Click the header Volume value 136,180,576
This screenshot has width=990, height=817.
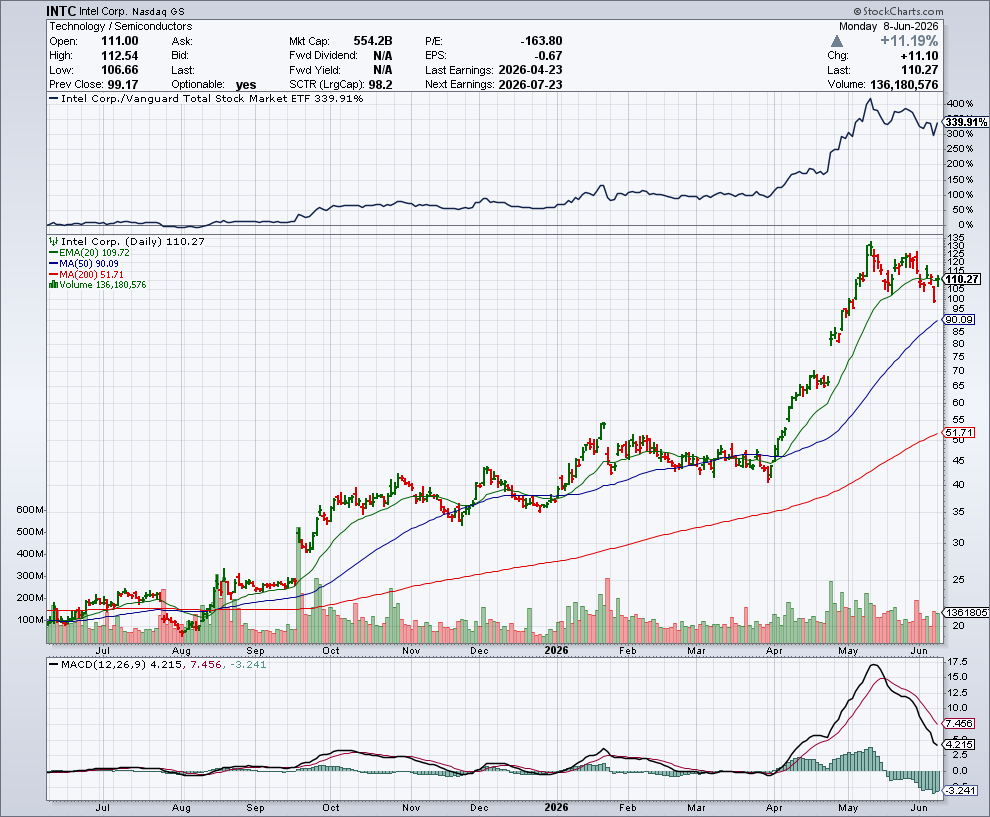tap(904, 85)
